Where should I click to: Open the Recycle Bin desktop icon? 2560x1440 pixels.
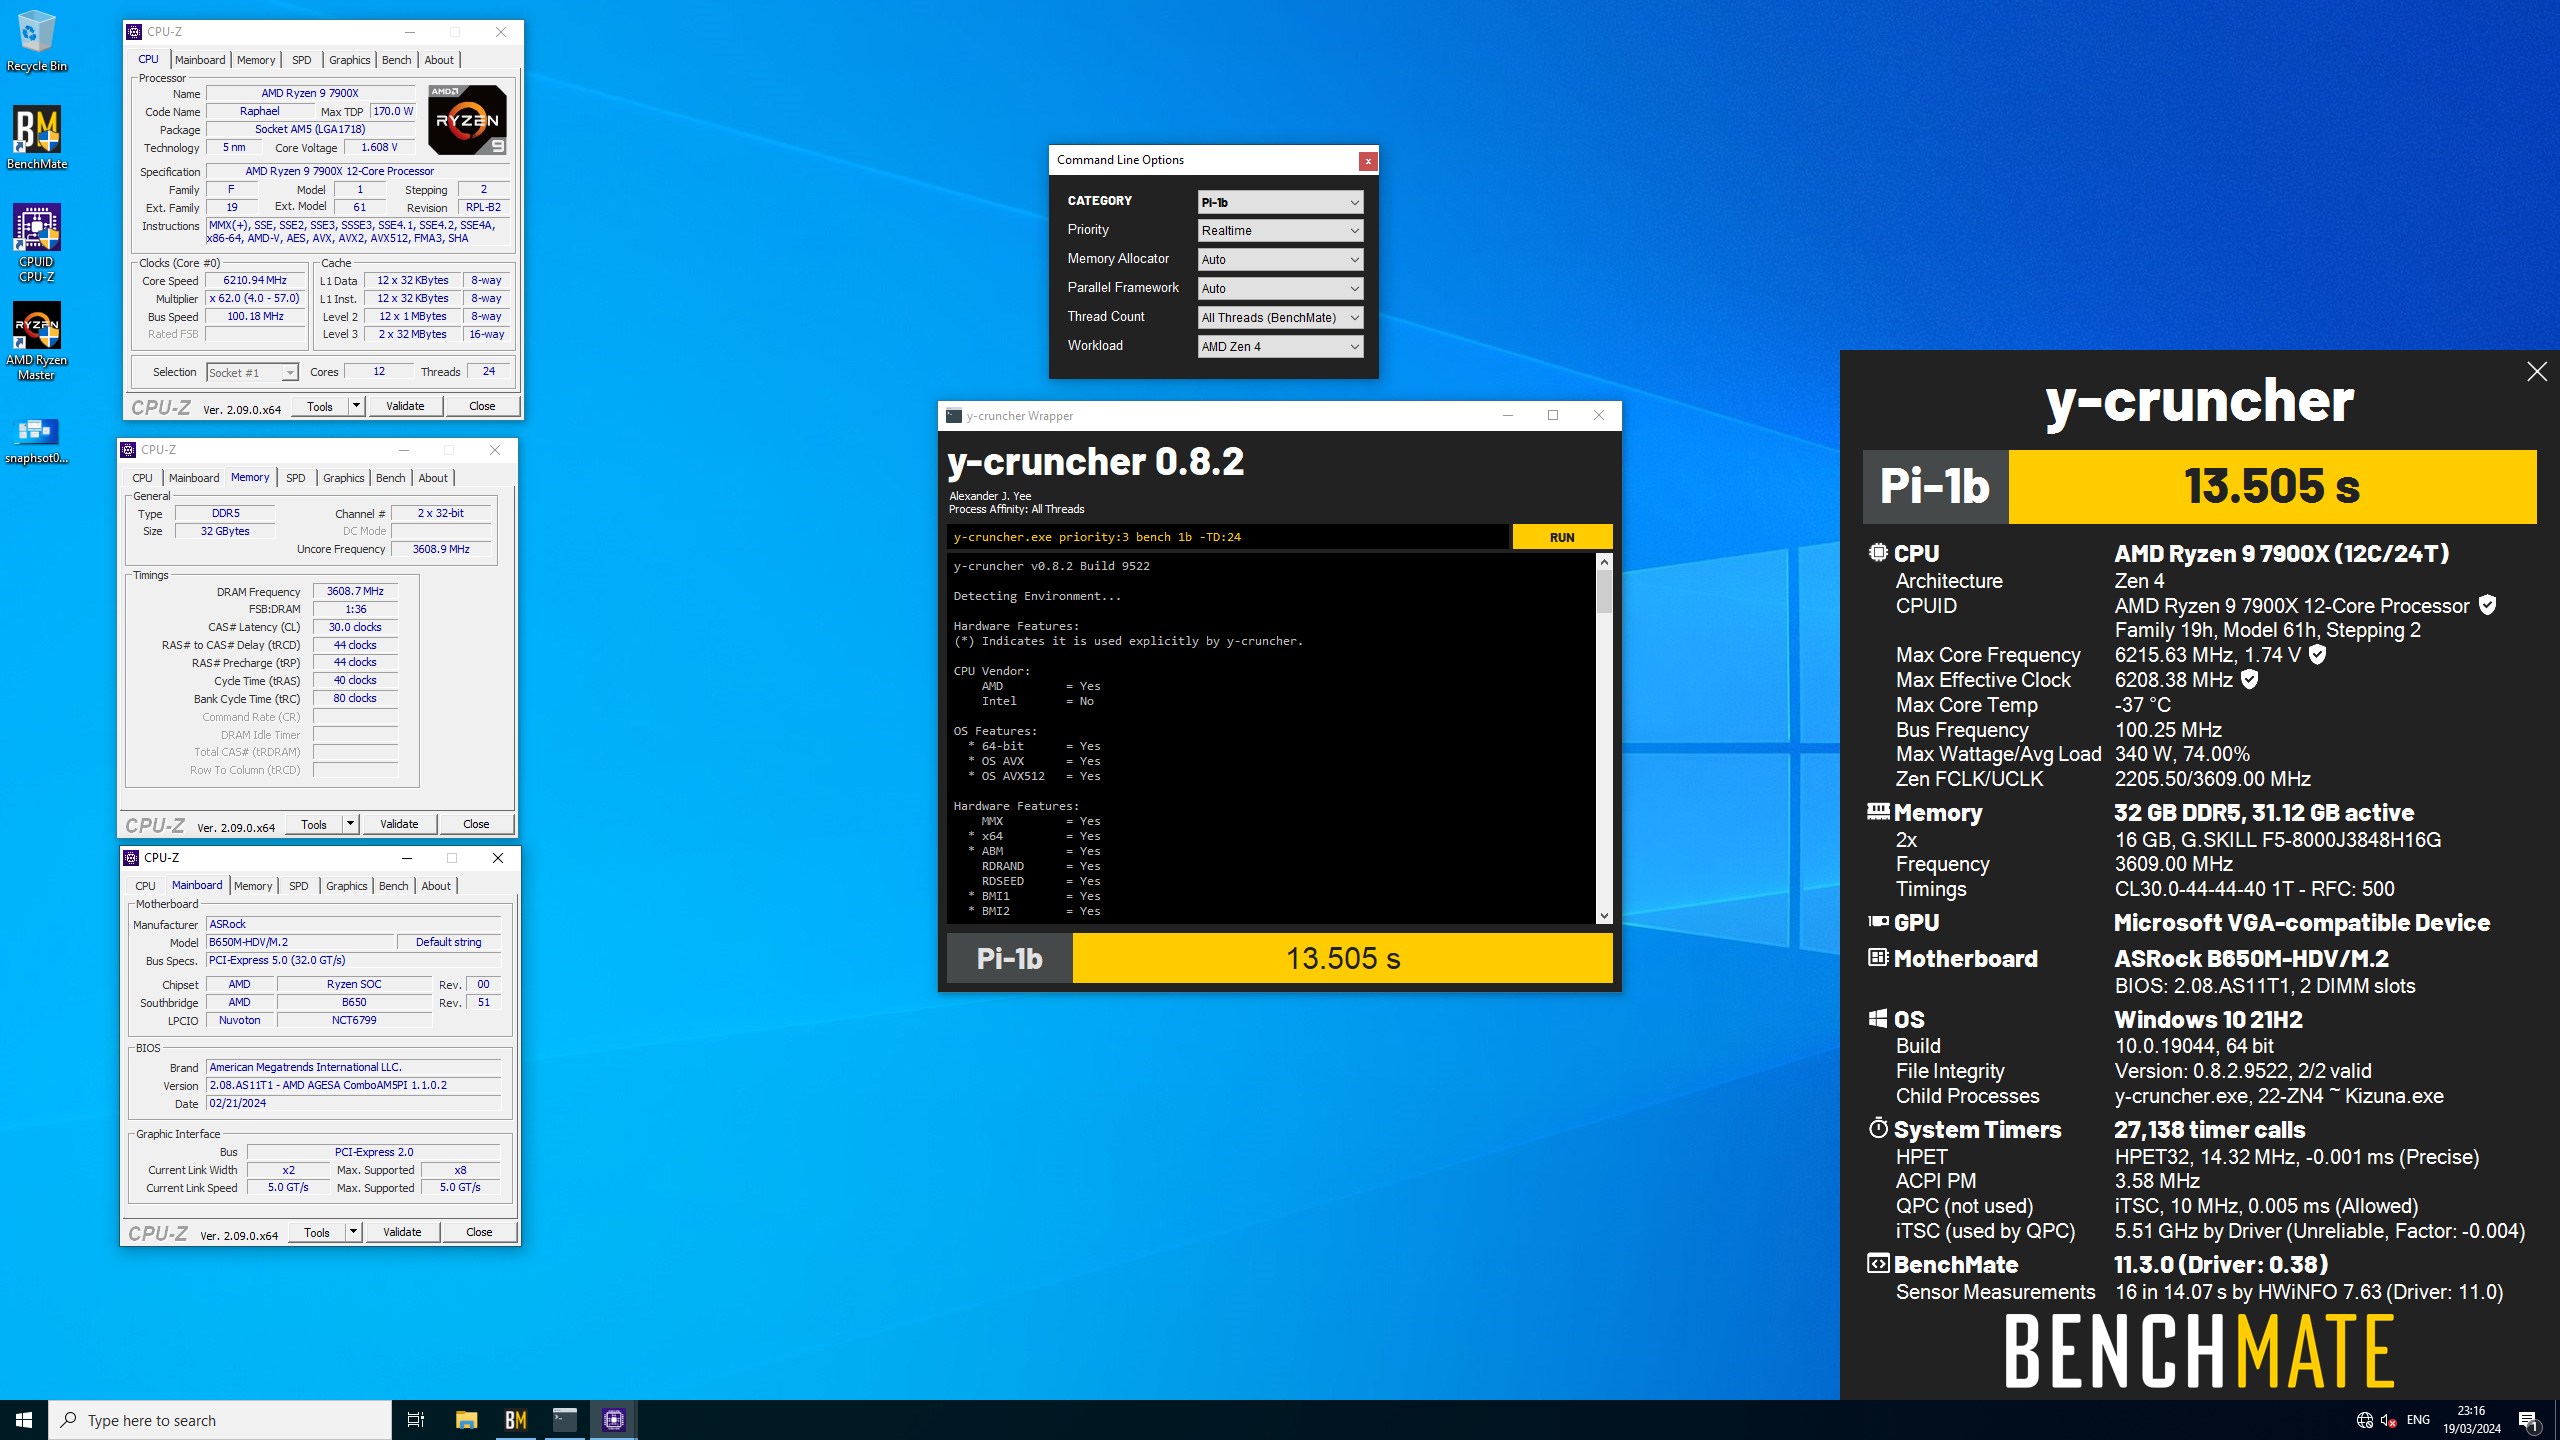tap(37, 40)
